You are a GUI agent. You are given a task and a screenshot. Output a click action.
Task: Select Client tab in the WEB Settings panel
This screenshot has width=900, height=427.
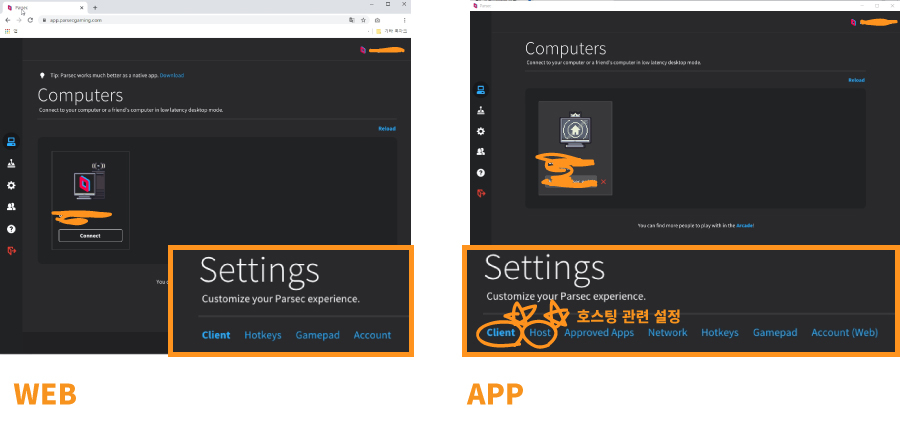pyautogui.click(x=216, y=335)
